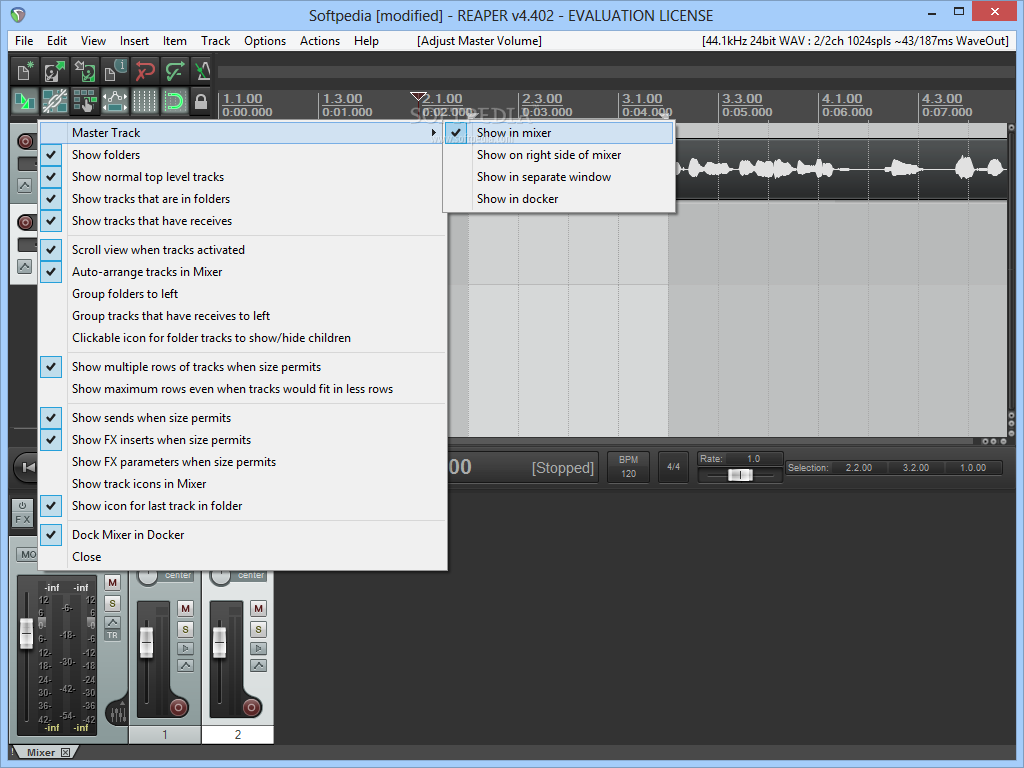
Task: Click the audio device info status text
Action: (856, 40)
